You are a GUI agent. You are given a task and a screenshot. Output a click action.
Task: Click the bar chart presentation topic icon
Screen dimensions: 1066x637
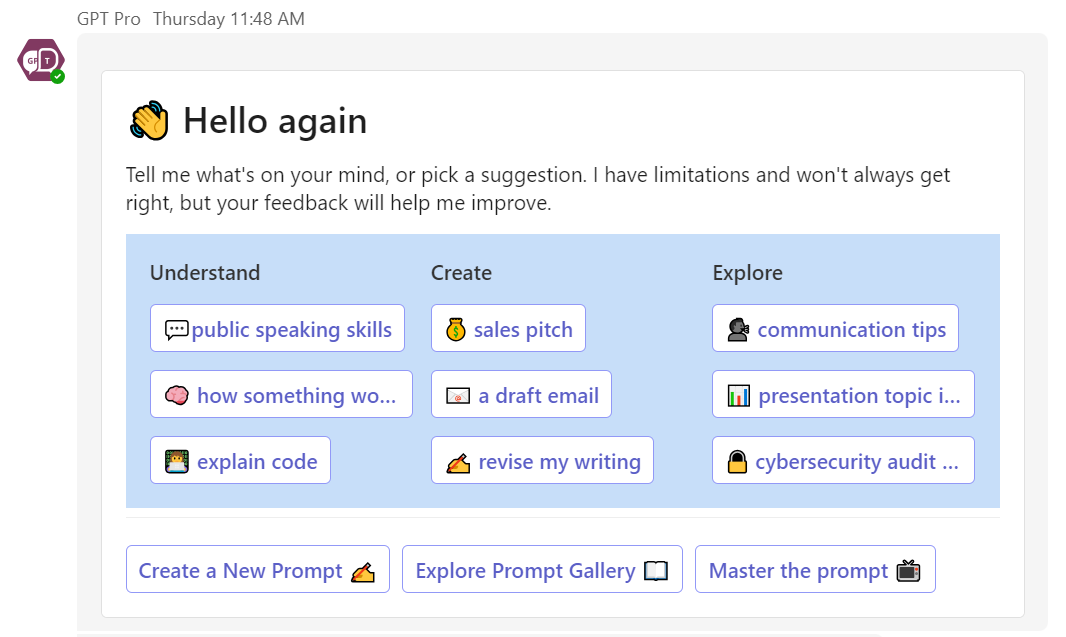tap(738, 396)
